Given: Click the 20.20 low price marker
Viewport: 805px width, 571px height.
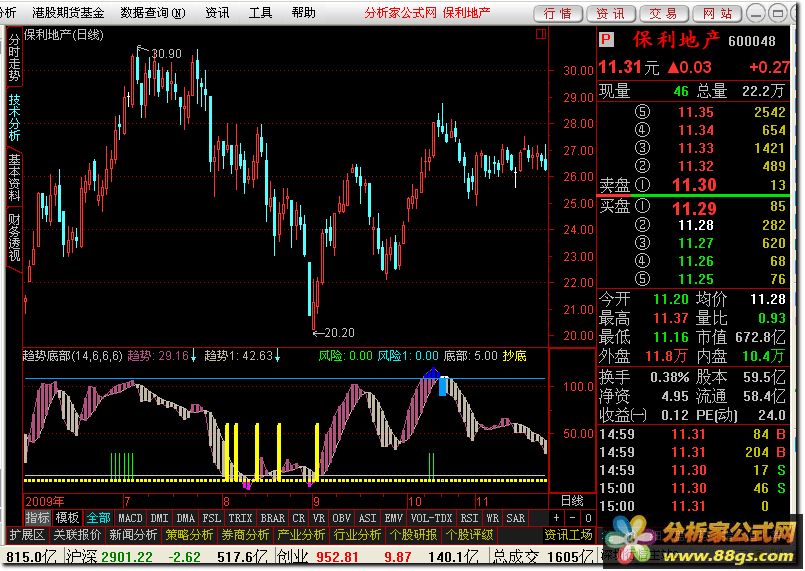Looking at the screenshot, I should click(339, 333).
